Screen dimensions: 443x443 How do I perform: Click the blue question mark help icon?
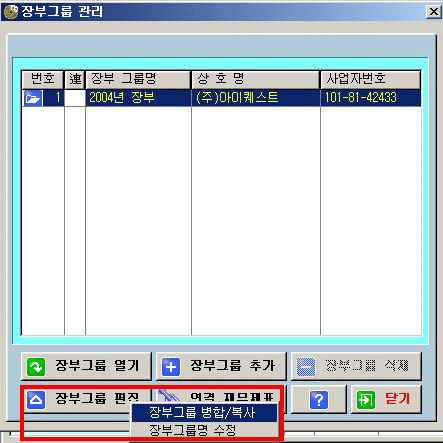pos(319,400)
